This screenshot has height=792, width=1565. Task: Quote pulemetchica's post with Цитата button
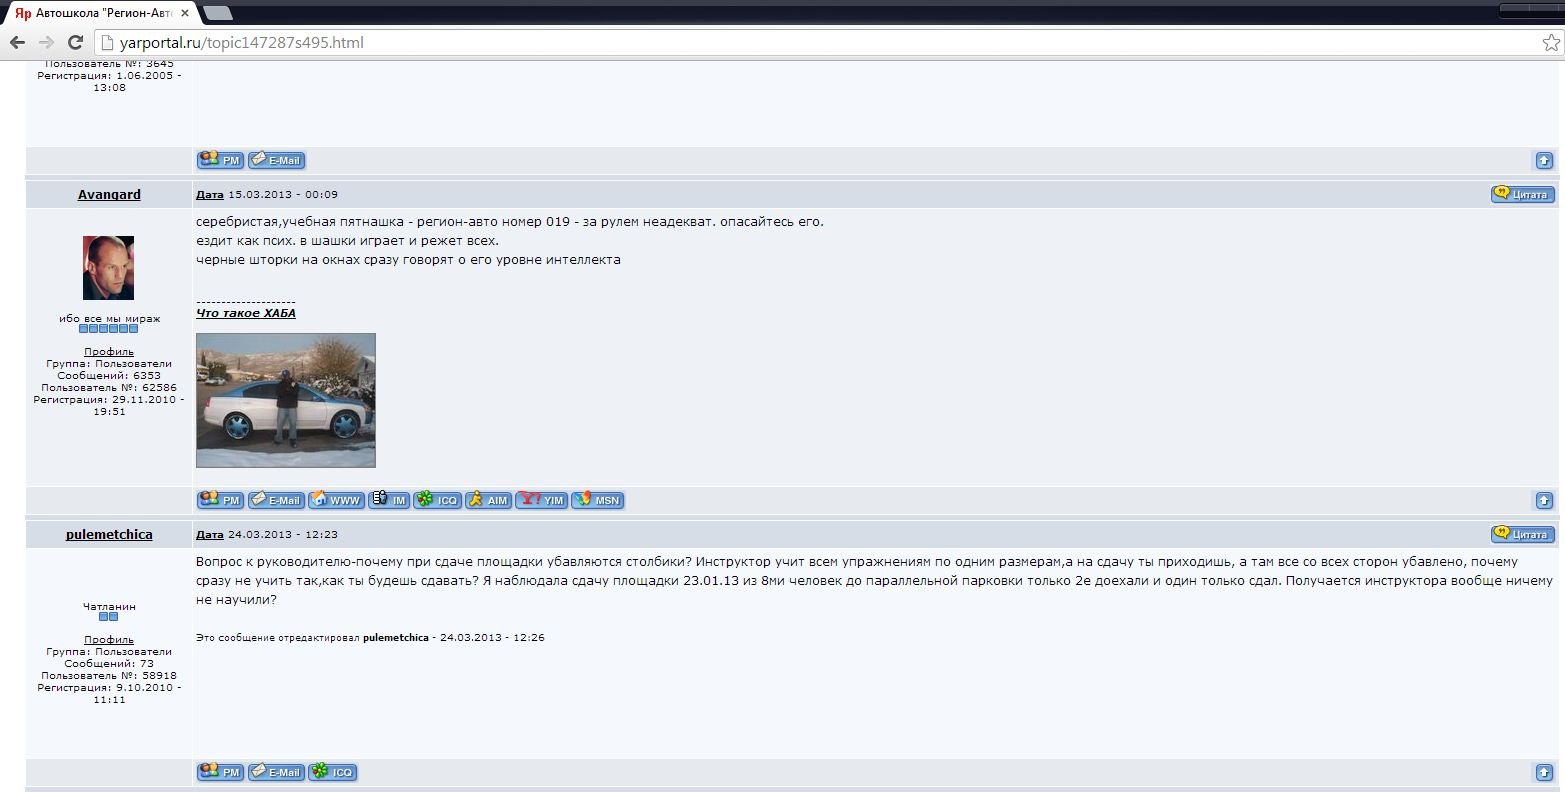(x=1521, y=534)
